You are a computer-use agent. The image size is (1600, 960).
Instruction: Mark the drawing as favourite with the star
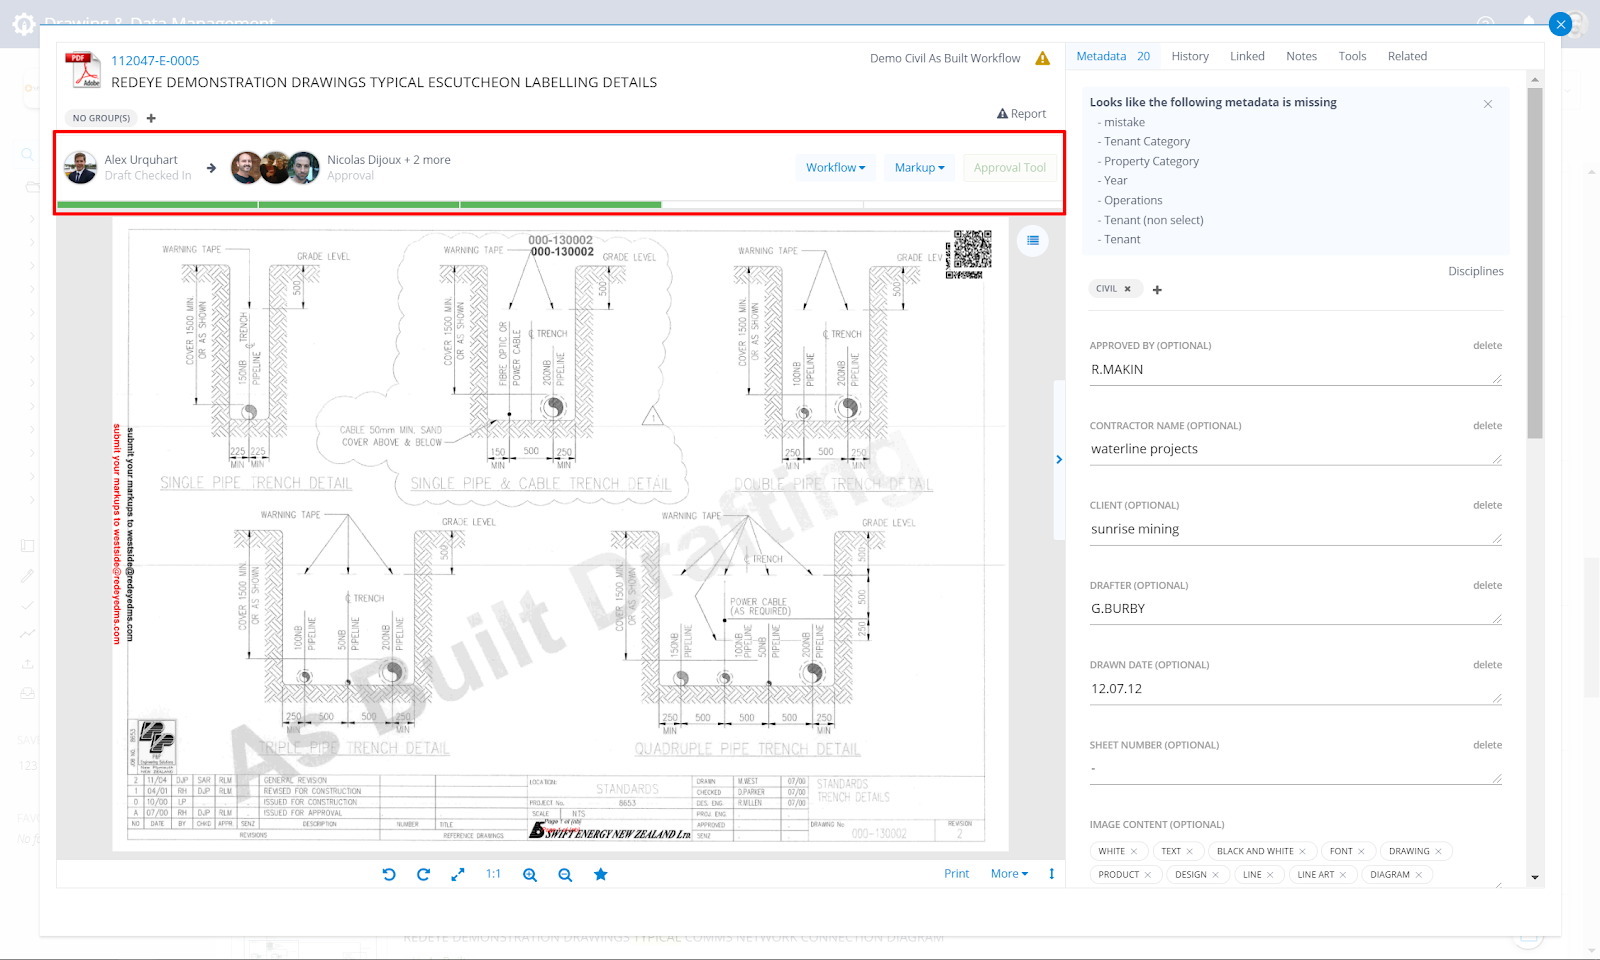click(x=601, y=874)
